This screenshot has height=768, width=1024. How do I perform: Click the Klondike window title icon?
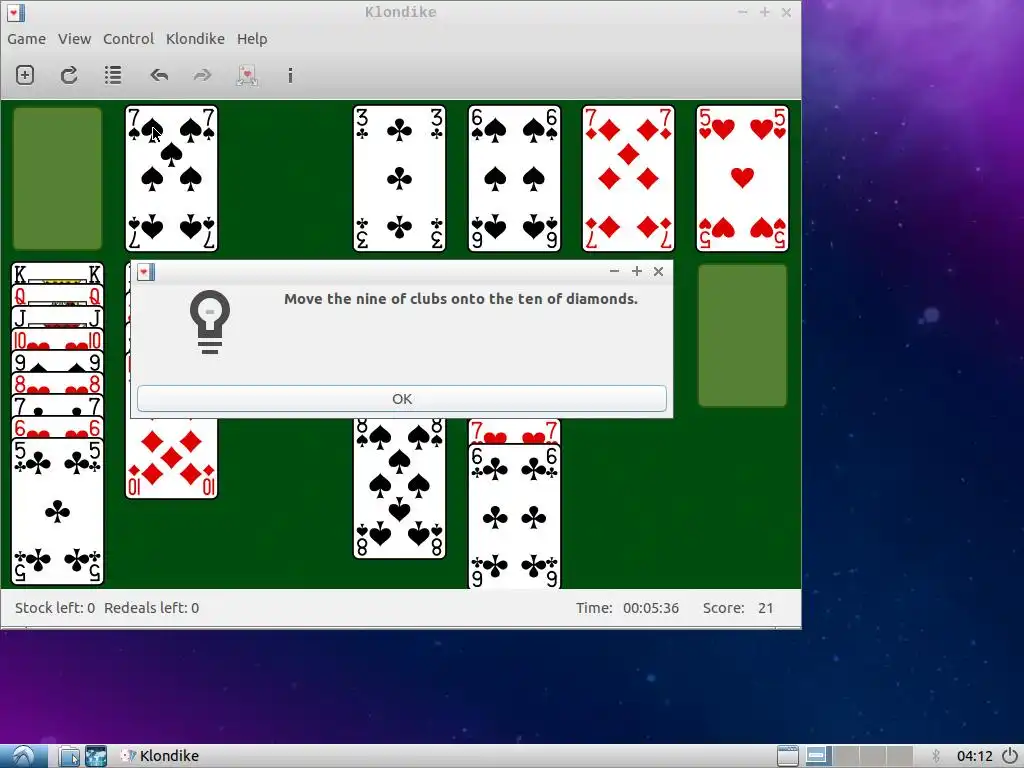16,12
